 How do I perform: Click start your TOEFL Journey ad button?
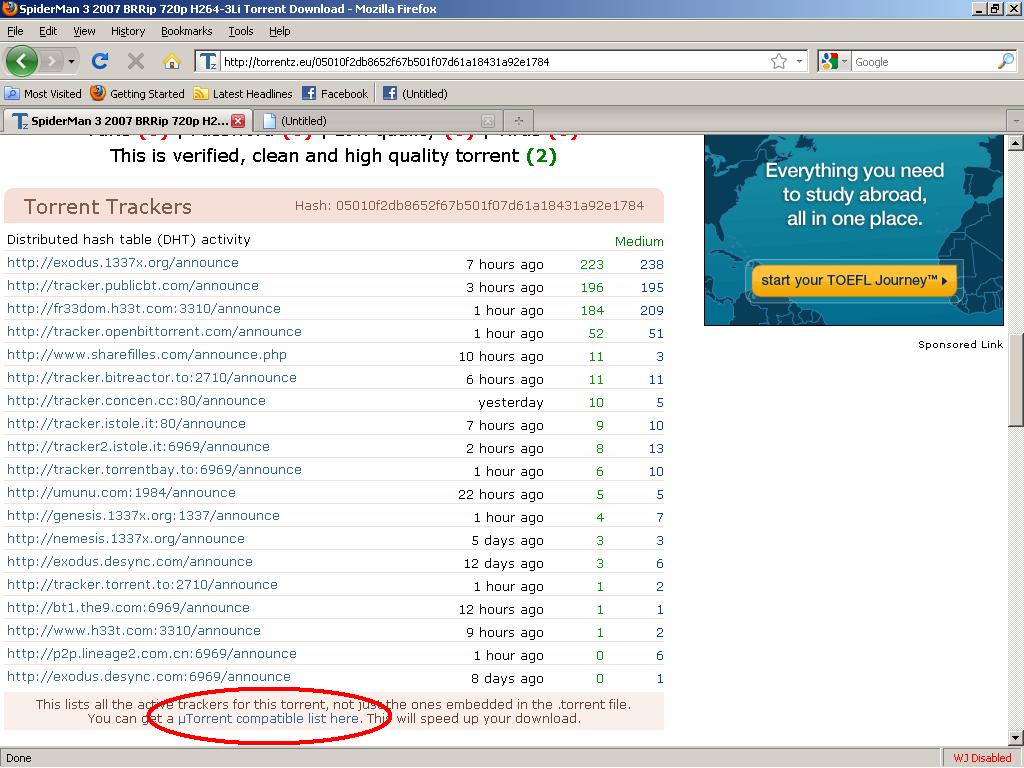(x=854, y=281)
